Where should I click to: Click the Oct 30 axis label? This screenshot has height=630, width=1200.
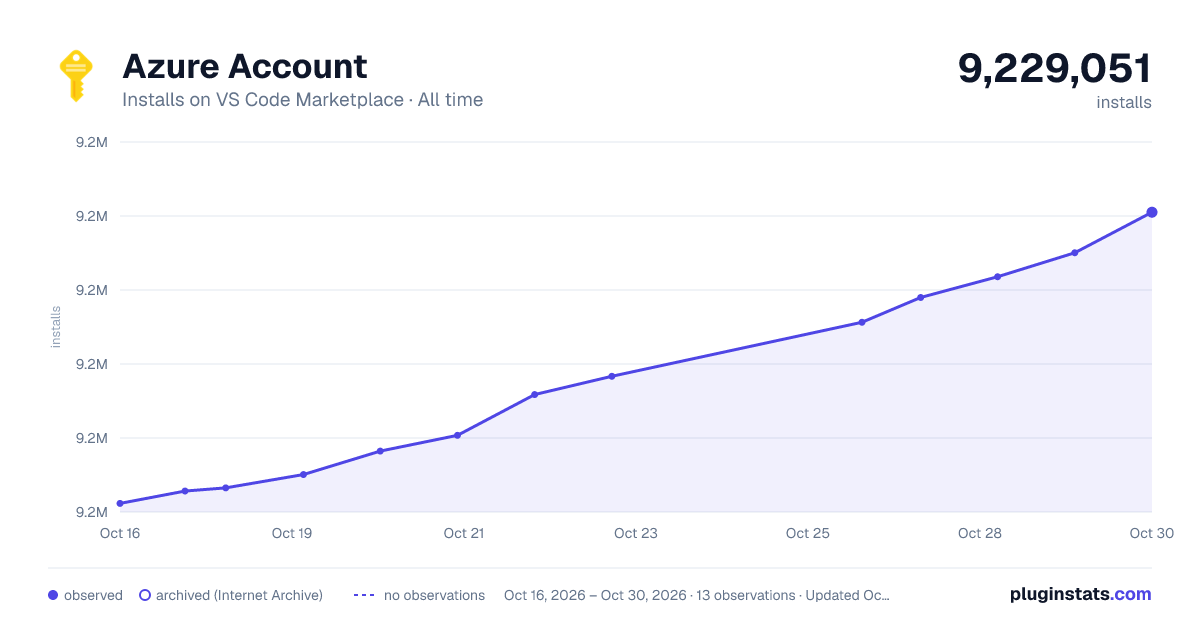pos(1150,533)
